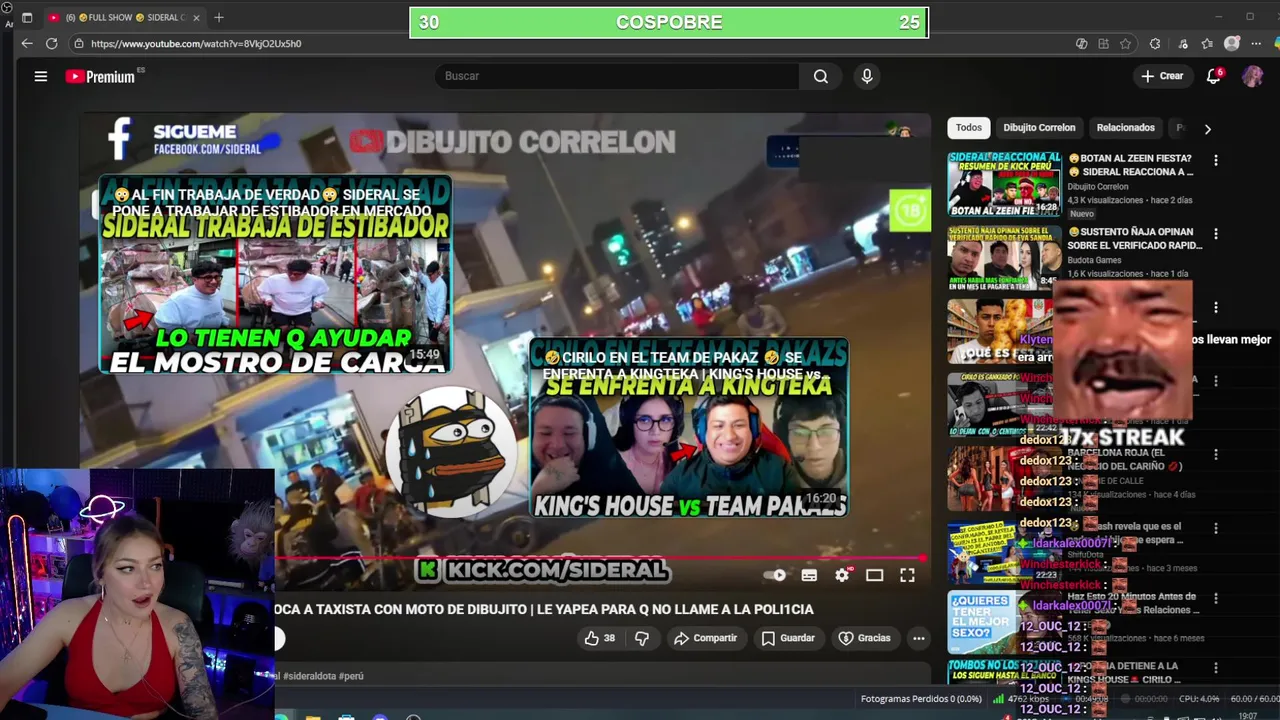This screenshot has height=720, width=1280.
Task: Click the #perú hashtag
Action: point(351,676)
